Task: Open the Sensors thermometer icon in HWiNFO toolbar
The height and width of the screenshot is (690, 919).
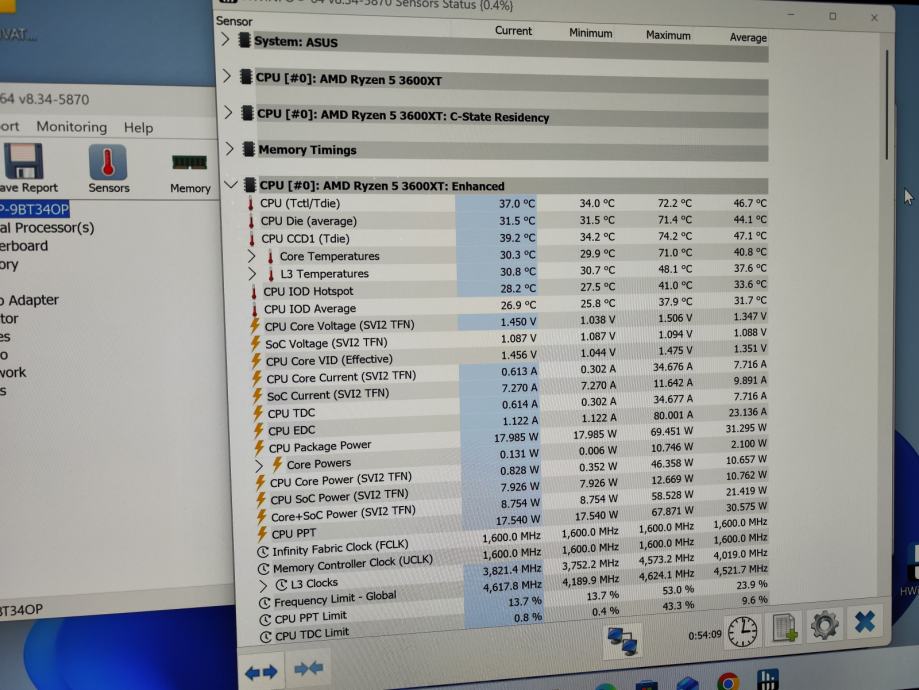Action: click(108, 162)
